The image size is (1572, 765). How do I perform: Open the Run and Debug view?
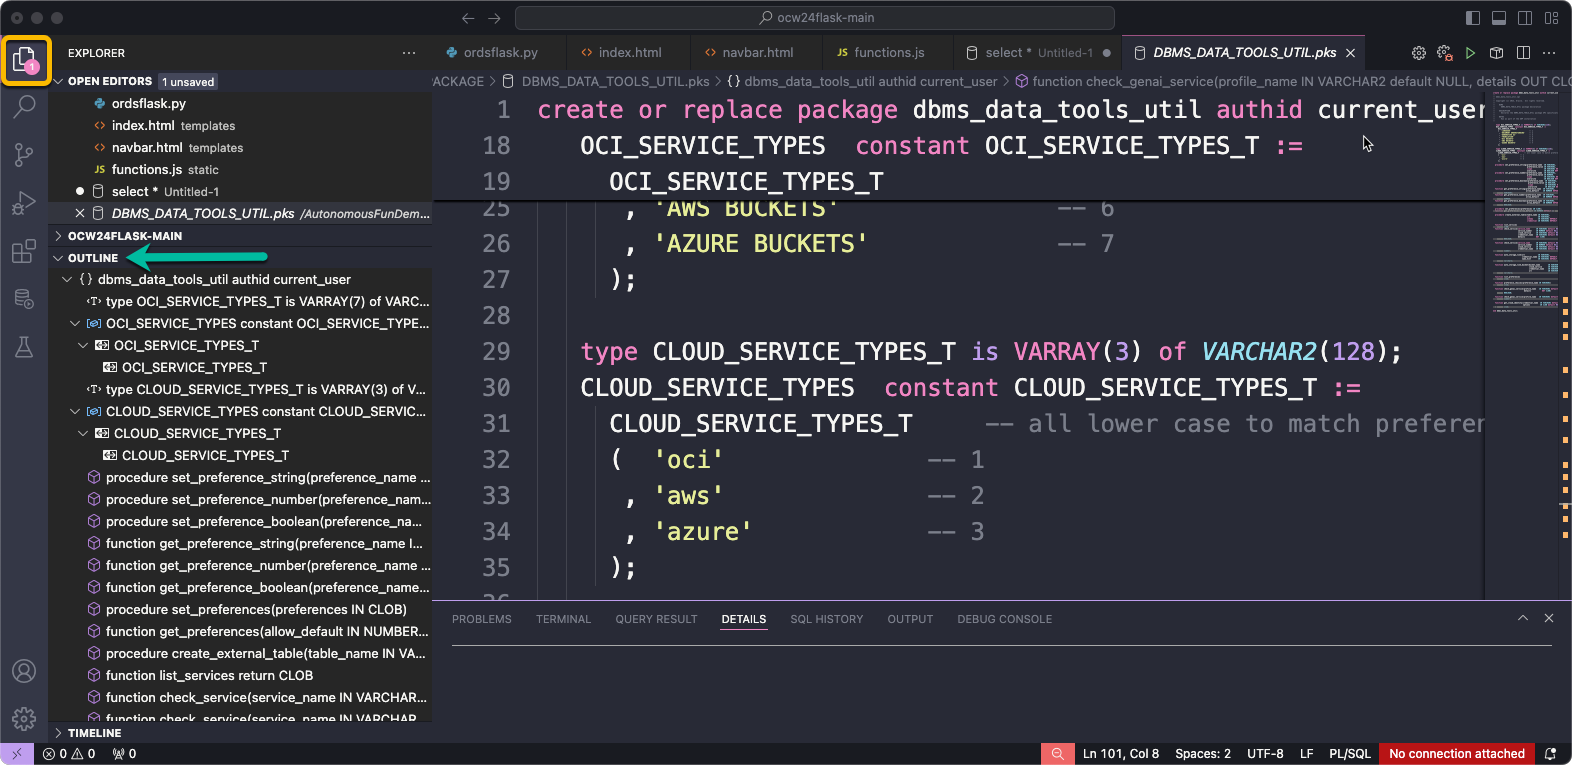point(24,204)
